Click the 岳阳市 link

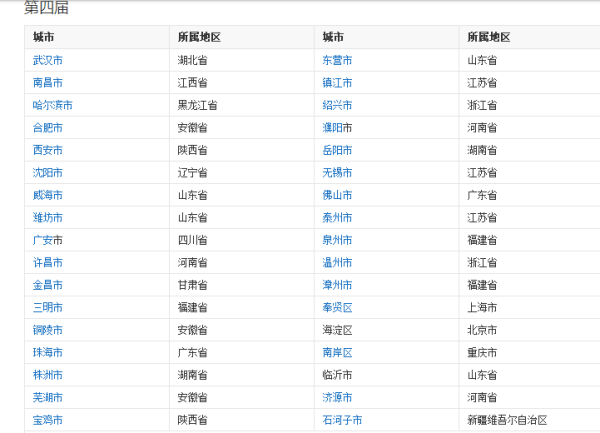[x=337, y=150]
